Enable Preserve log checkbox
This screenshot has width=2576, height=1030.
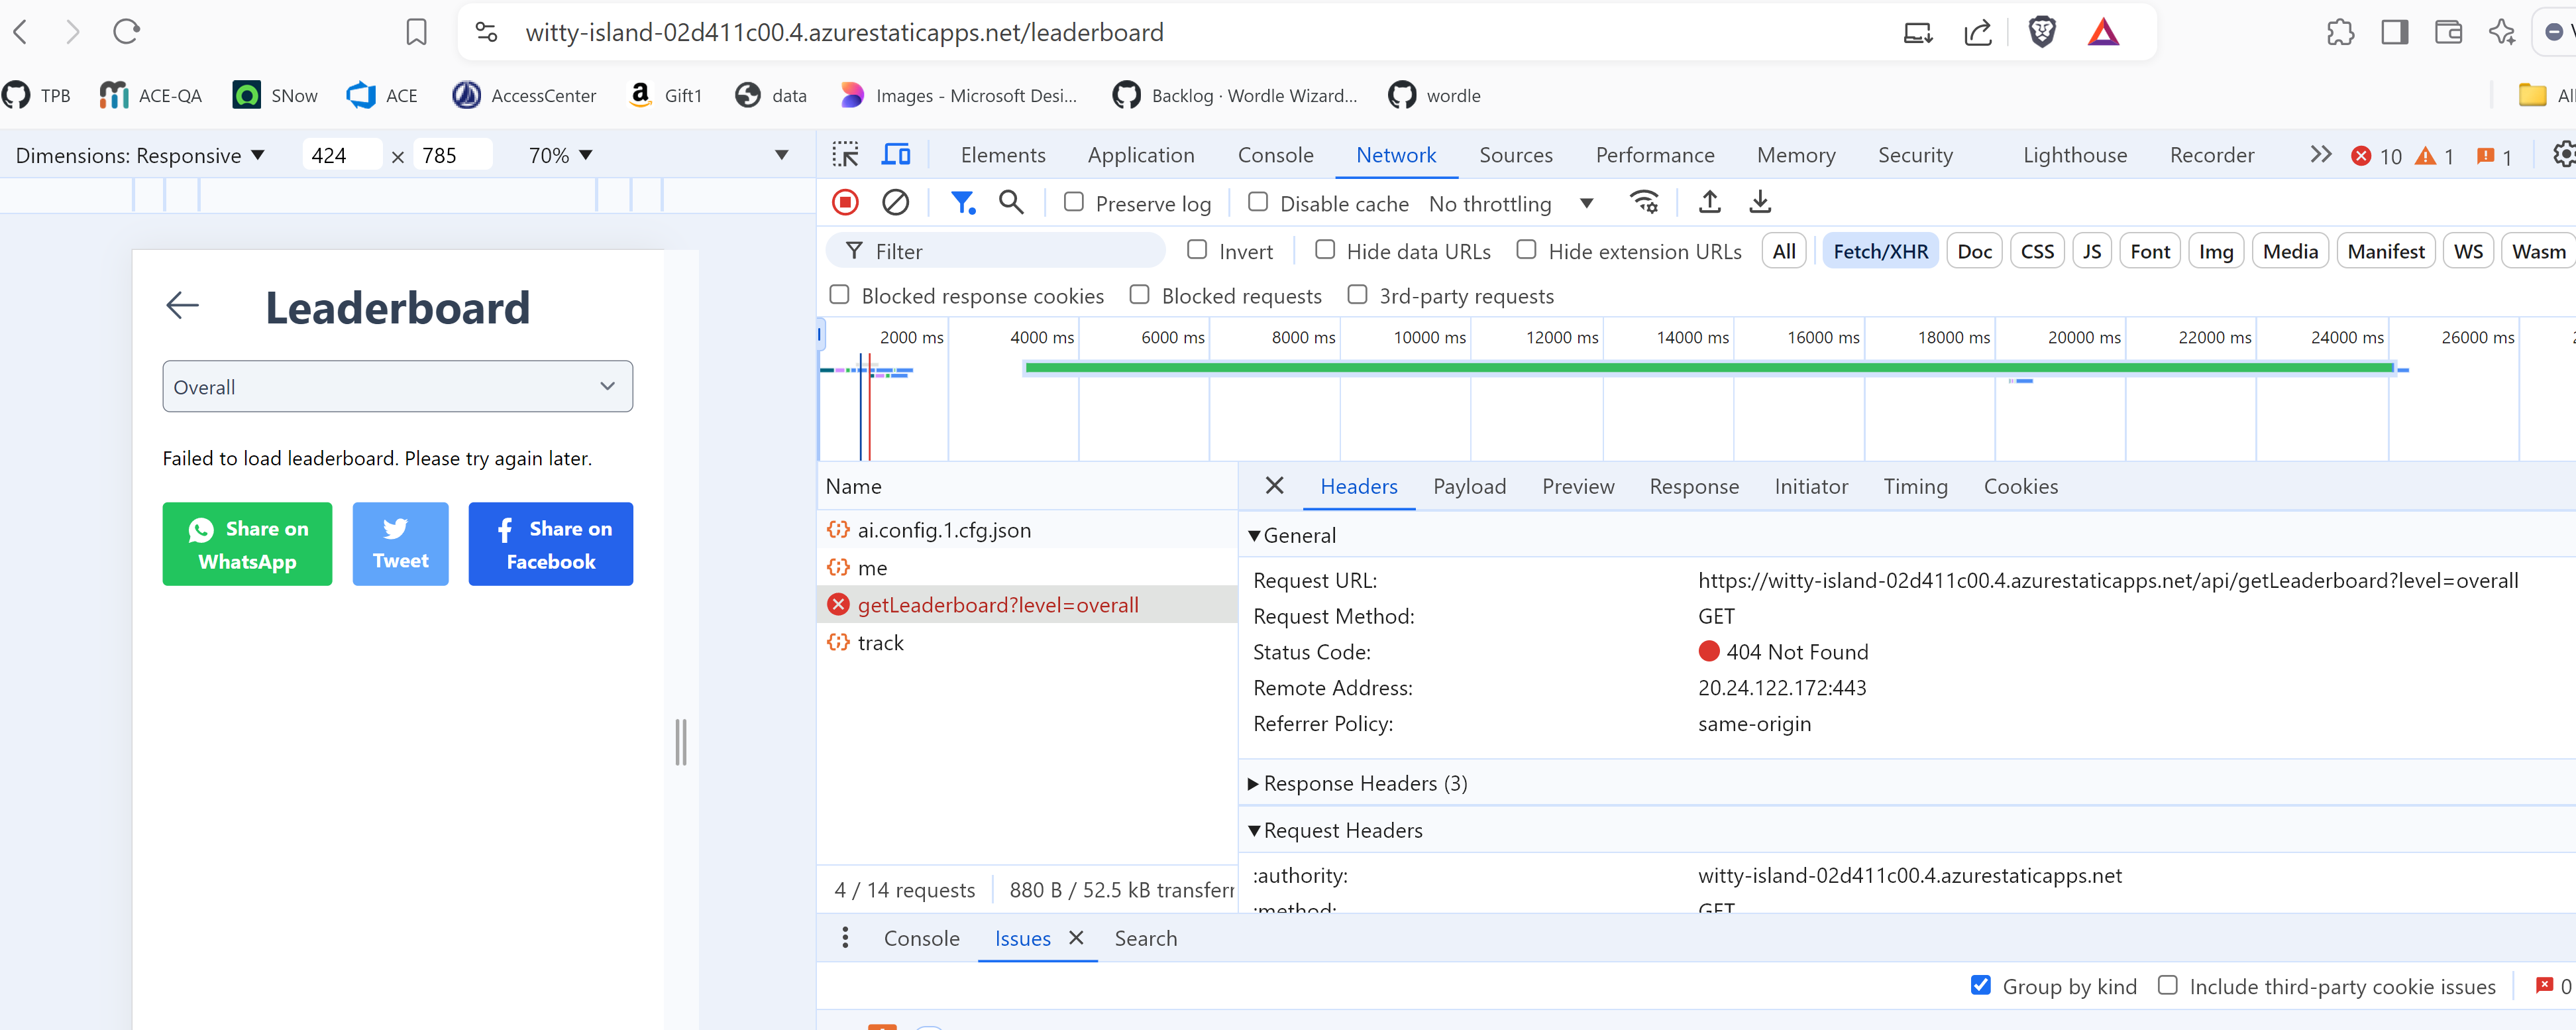point(1073,202)
